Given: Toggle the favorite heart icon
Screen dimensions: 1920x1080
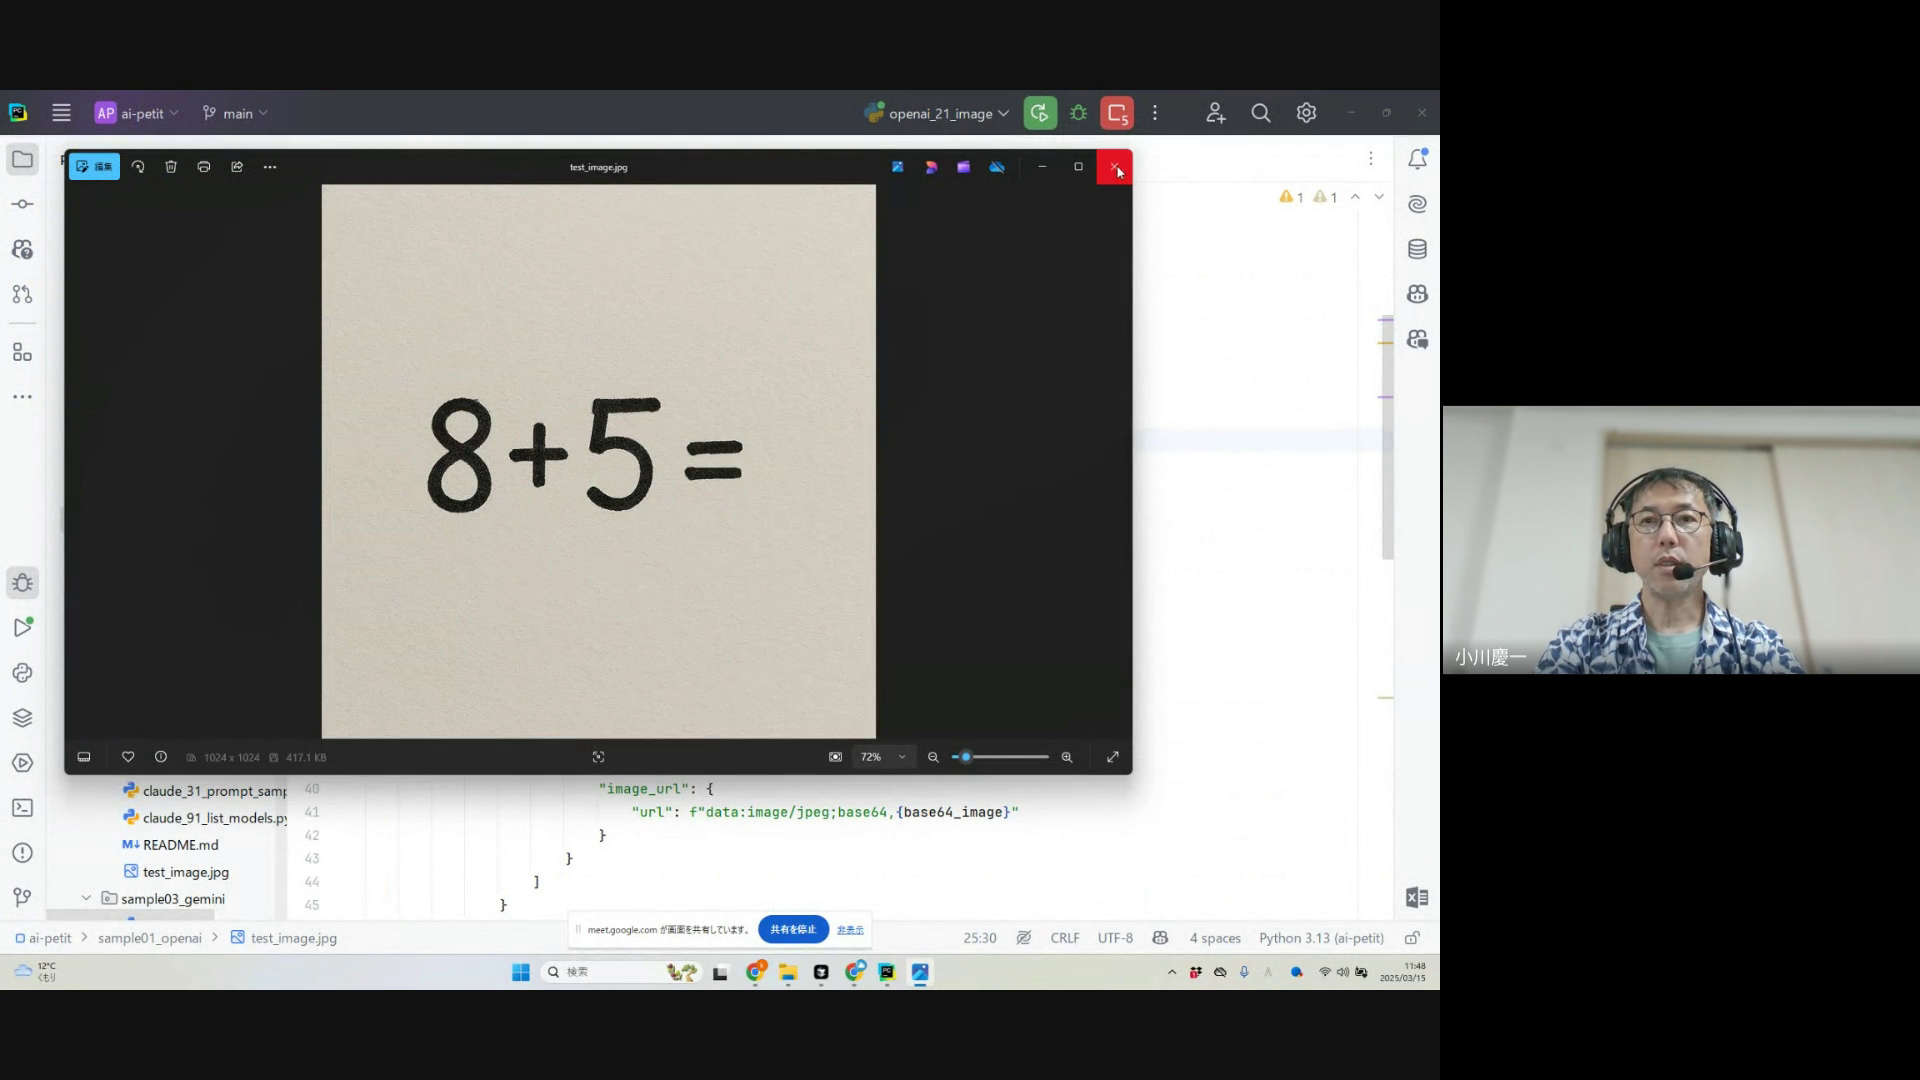Looking at the screenshot, I should 128,757.
